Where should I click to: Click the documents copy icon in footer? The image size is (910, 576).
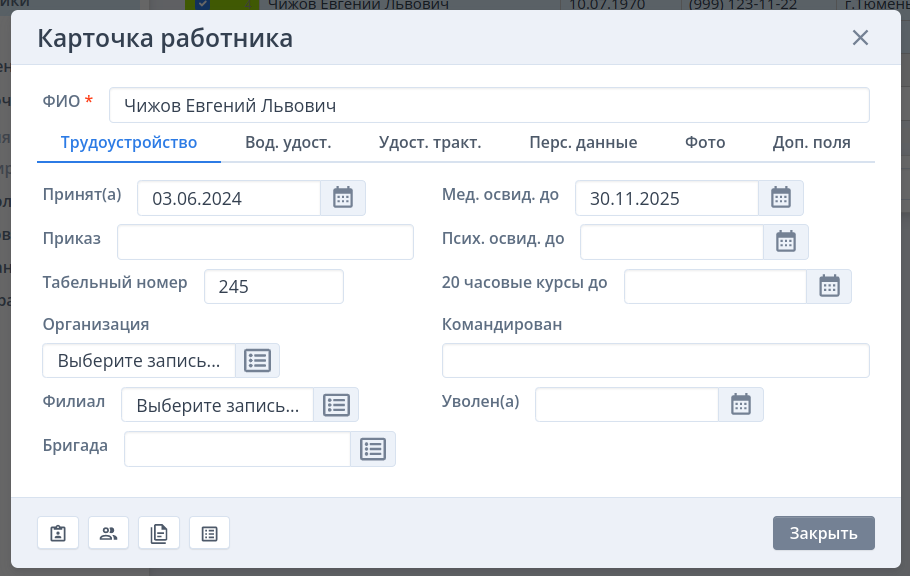(x=159, y=533)
